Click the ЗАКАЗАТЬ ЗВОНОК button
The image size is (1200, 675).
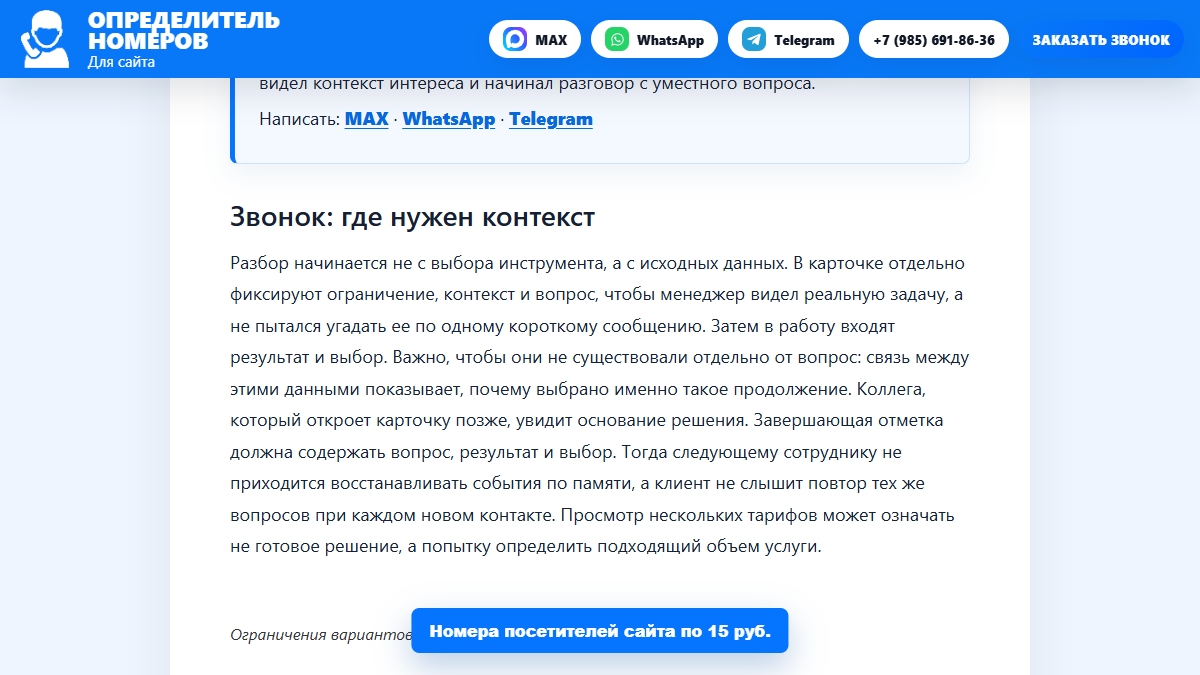(1101, 40)
